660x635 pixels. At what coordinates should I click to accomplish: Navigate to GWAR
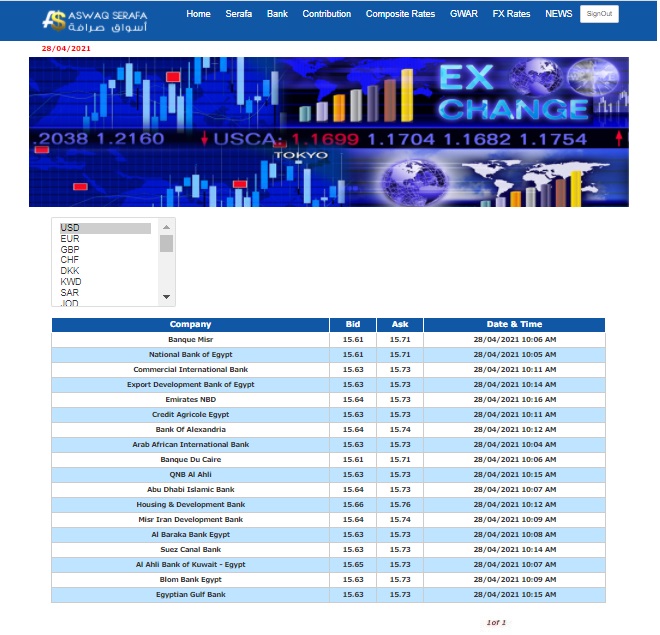coord(464,14)
